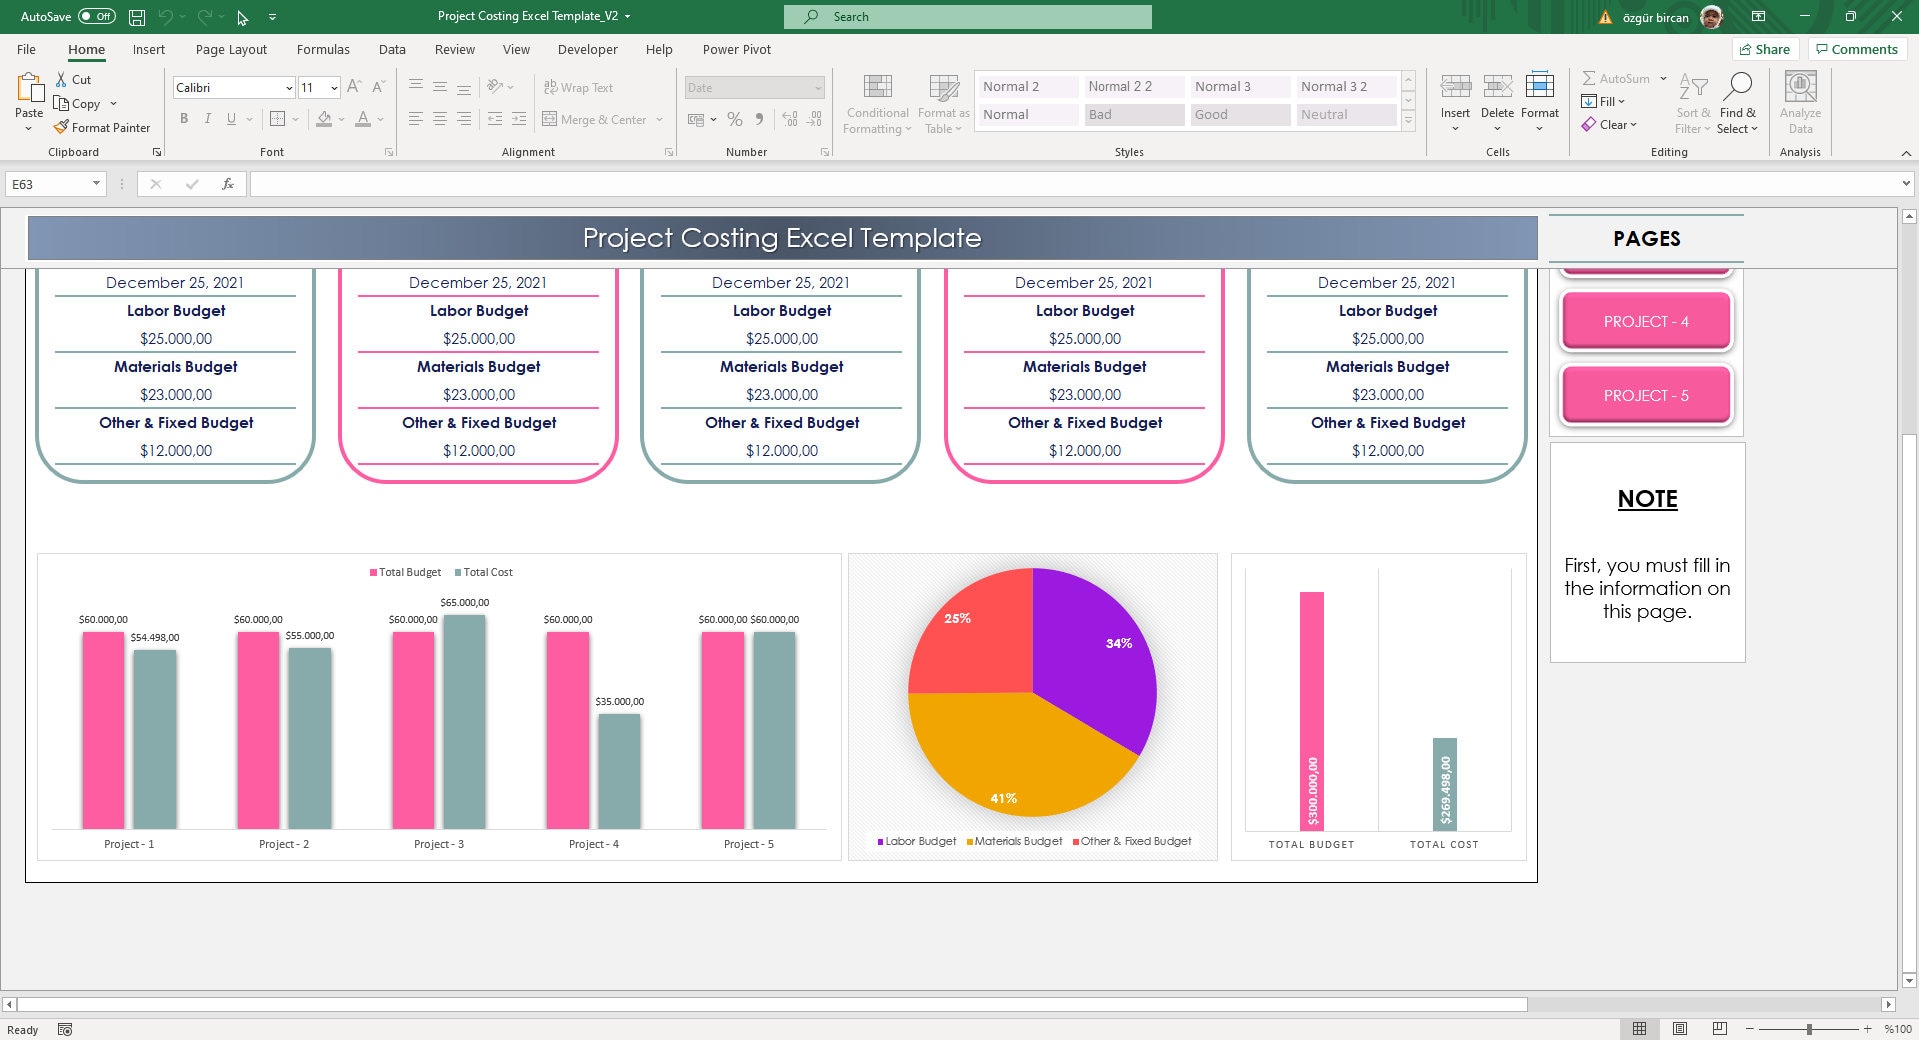1919x1040 pixels.
Task: Switch to Page Layout view icon
Action: click(1680, 1029)
